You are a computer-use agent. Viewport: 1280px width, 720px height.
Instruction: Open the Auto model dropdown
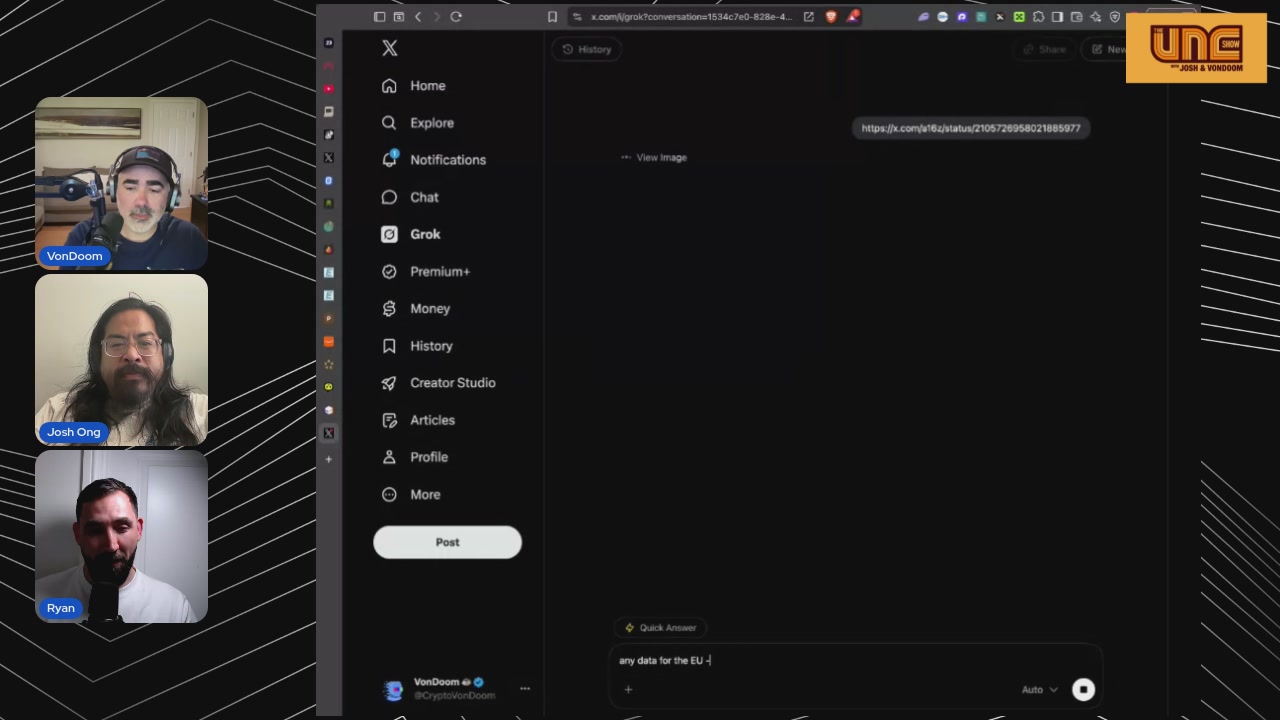pos(1039,689)
